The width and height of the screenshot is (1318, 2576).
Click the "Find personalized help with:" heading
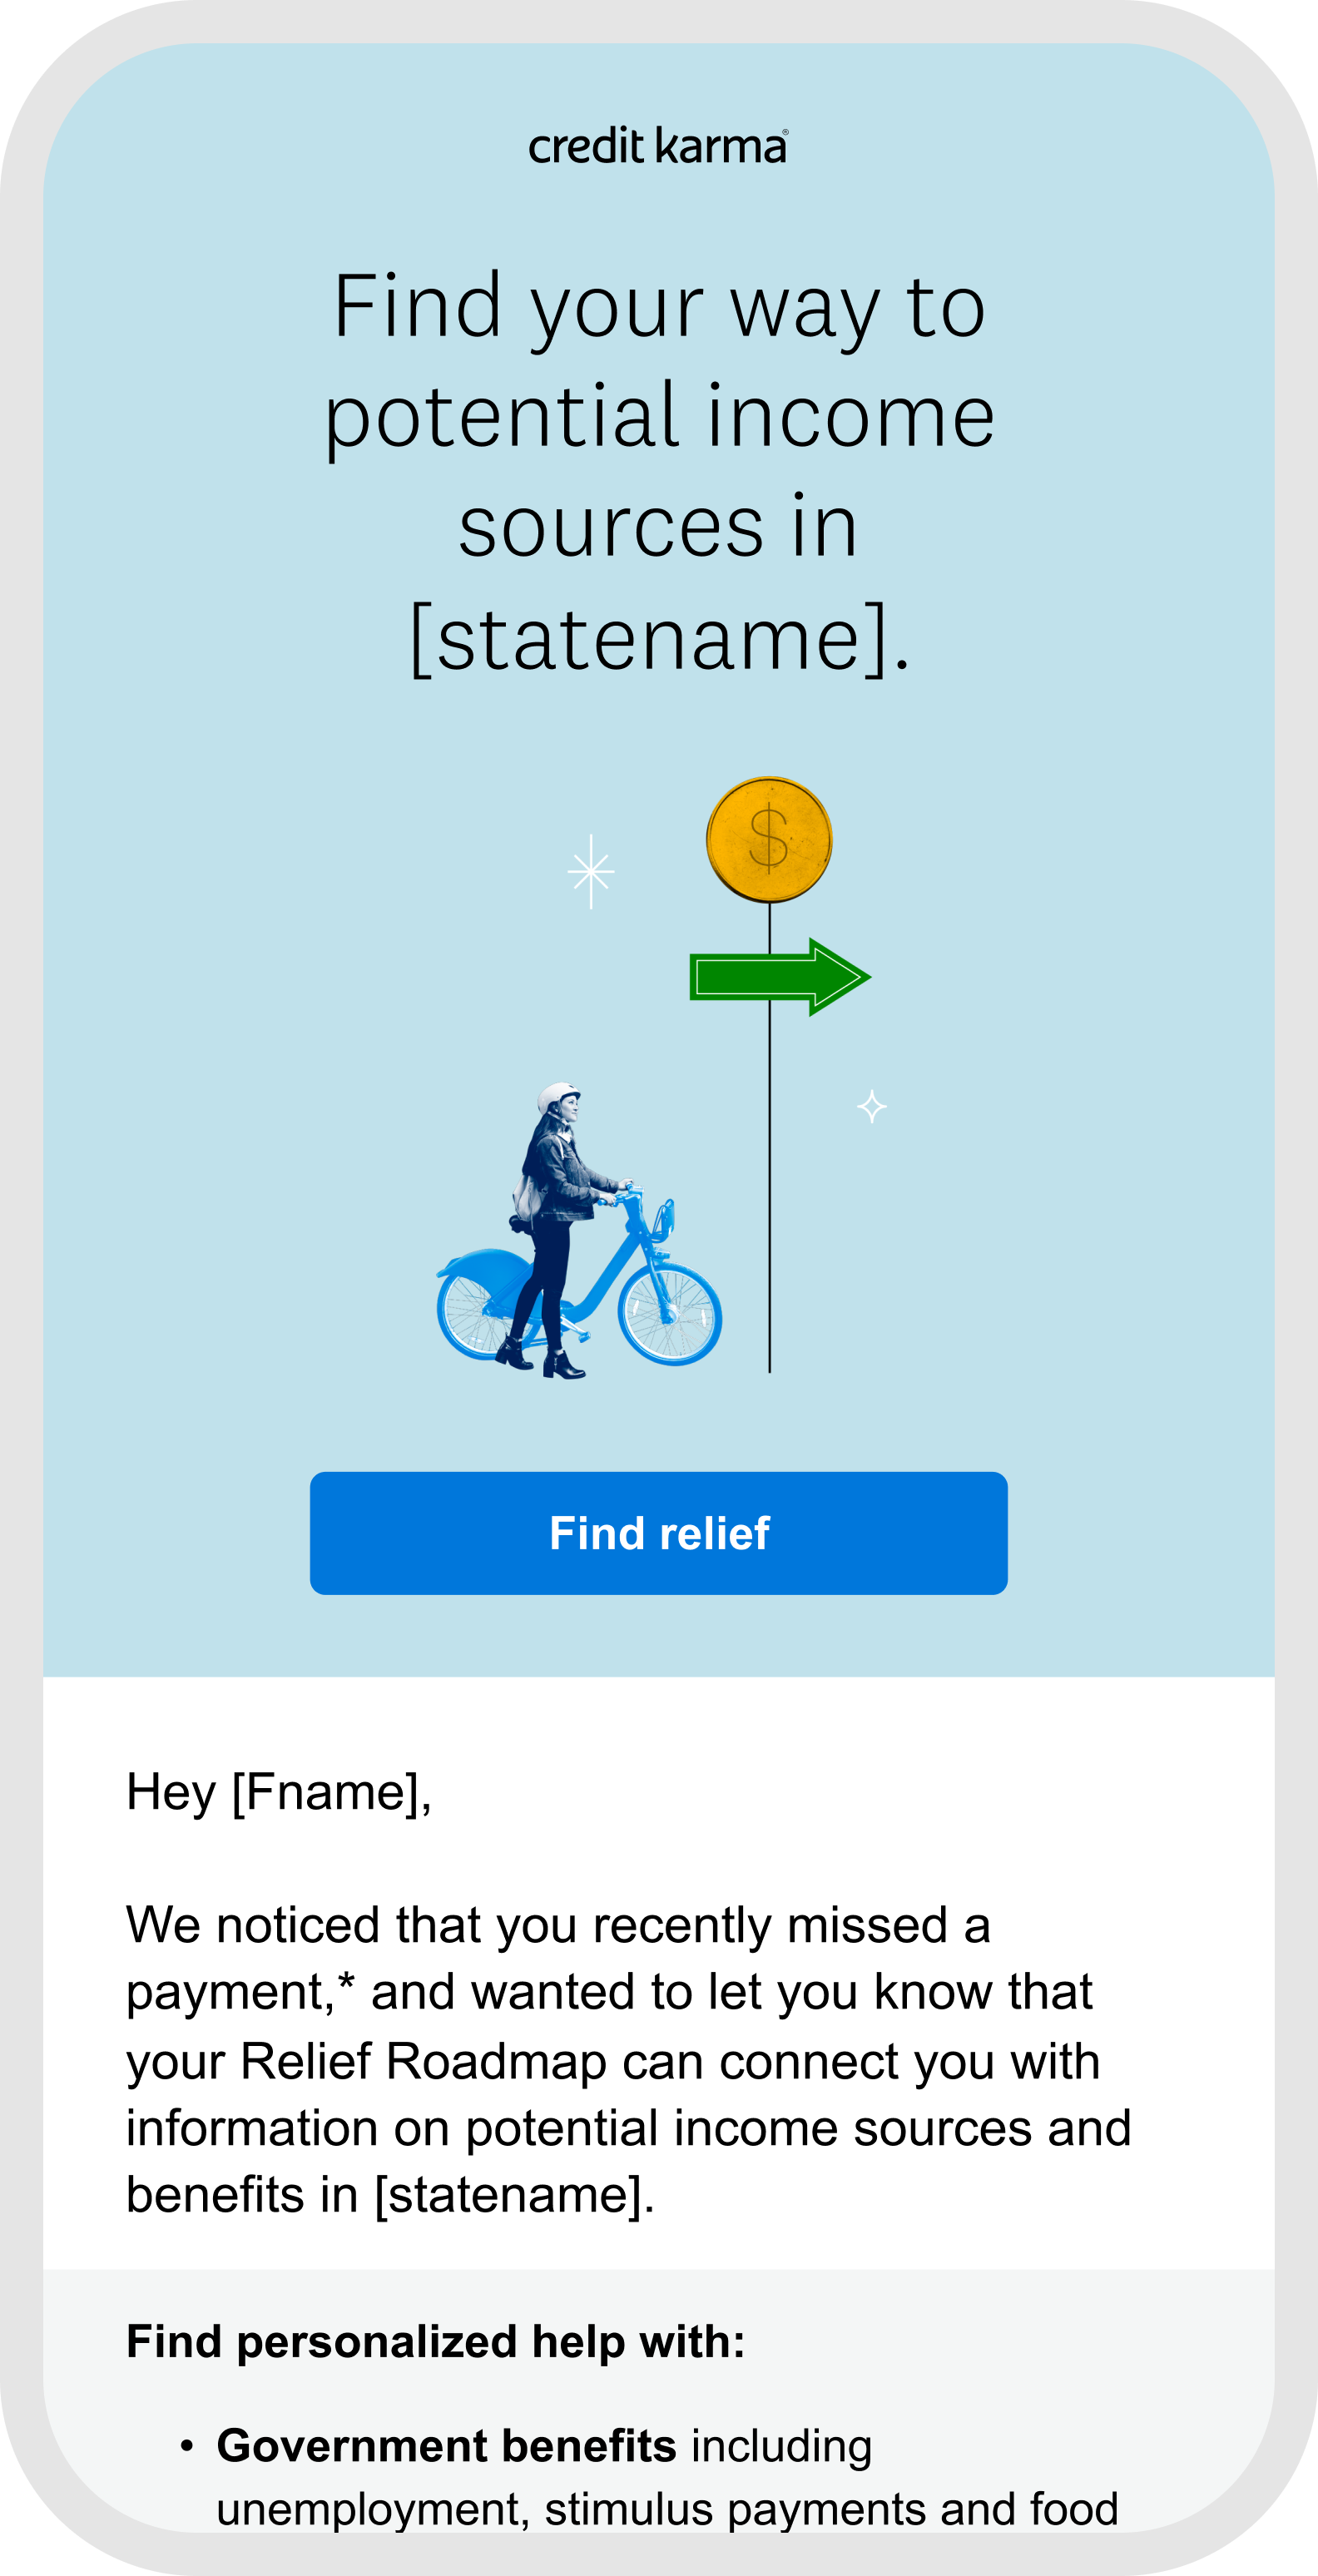435,2341
